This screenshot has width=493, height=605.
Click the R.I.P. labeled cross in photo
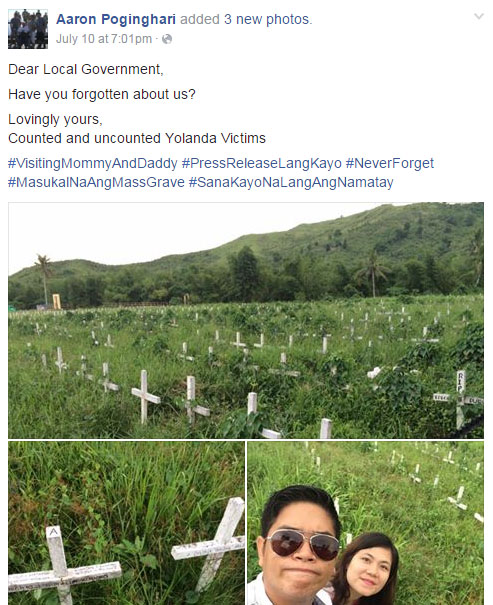coord(461,399)
